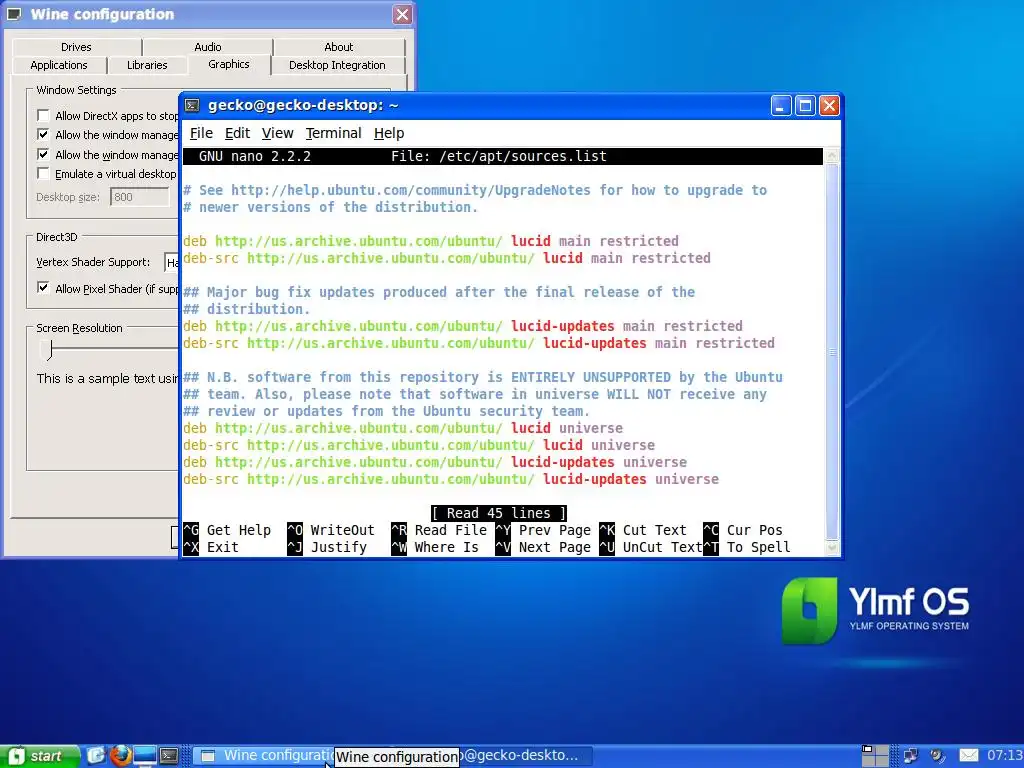Click the terminal scrollbar down arrow
Screen dimensions: 1024x768
[832, 547]
